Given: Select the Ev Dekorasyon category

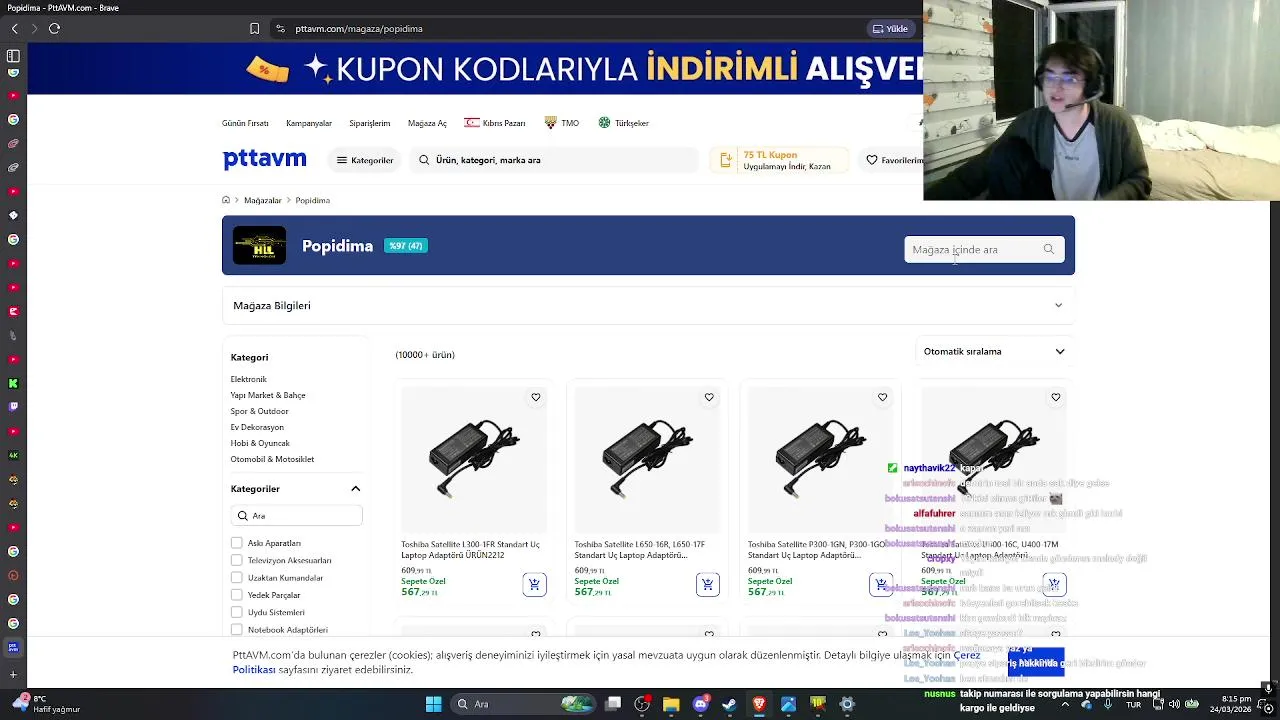Looking at the screenshot, I should click(257, 427).
